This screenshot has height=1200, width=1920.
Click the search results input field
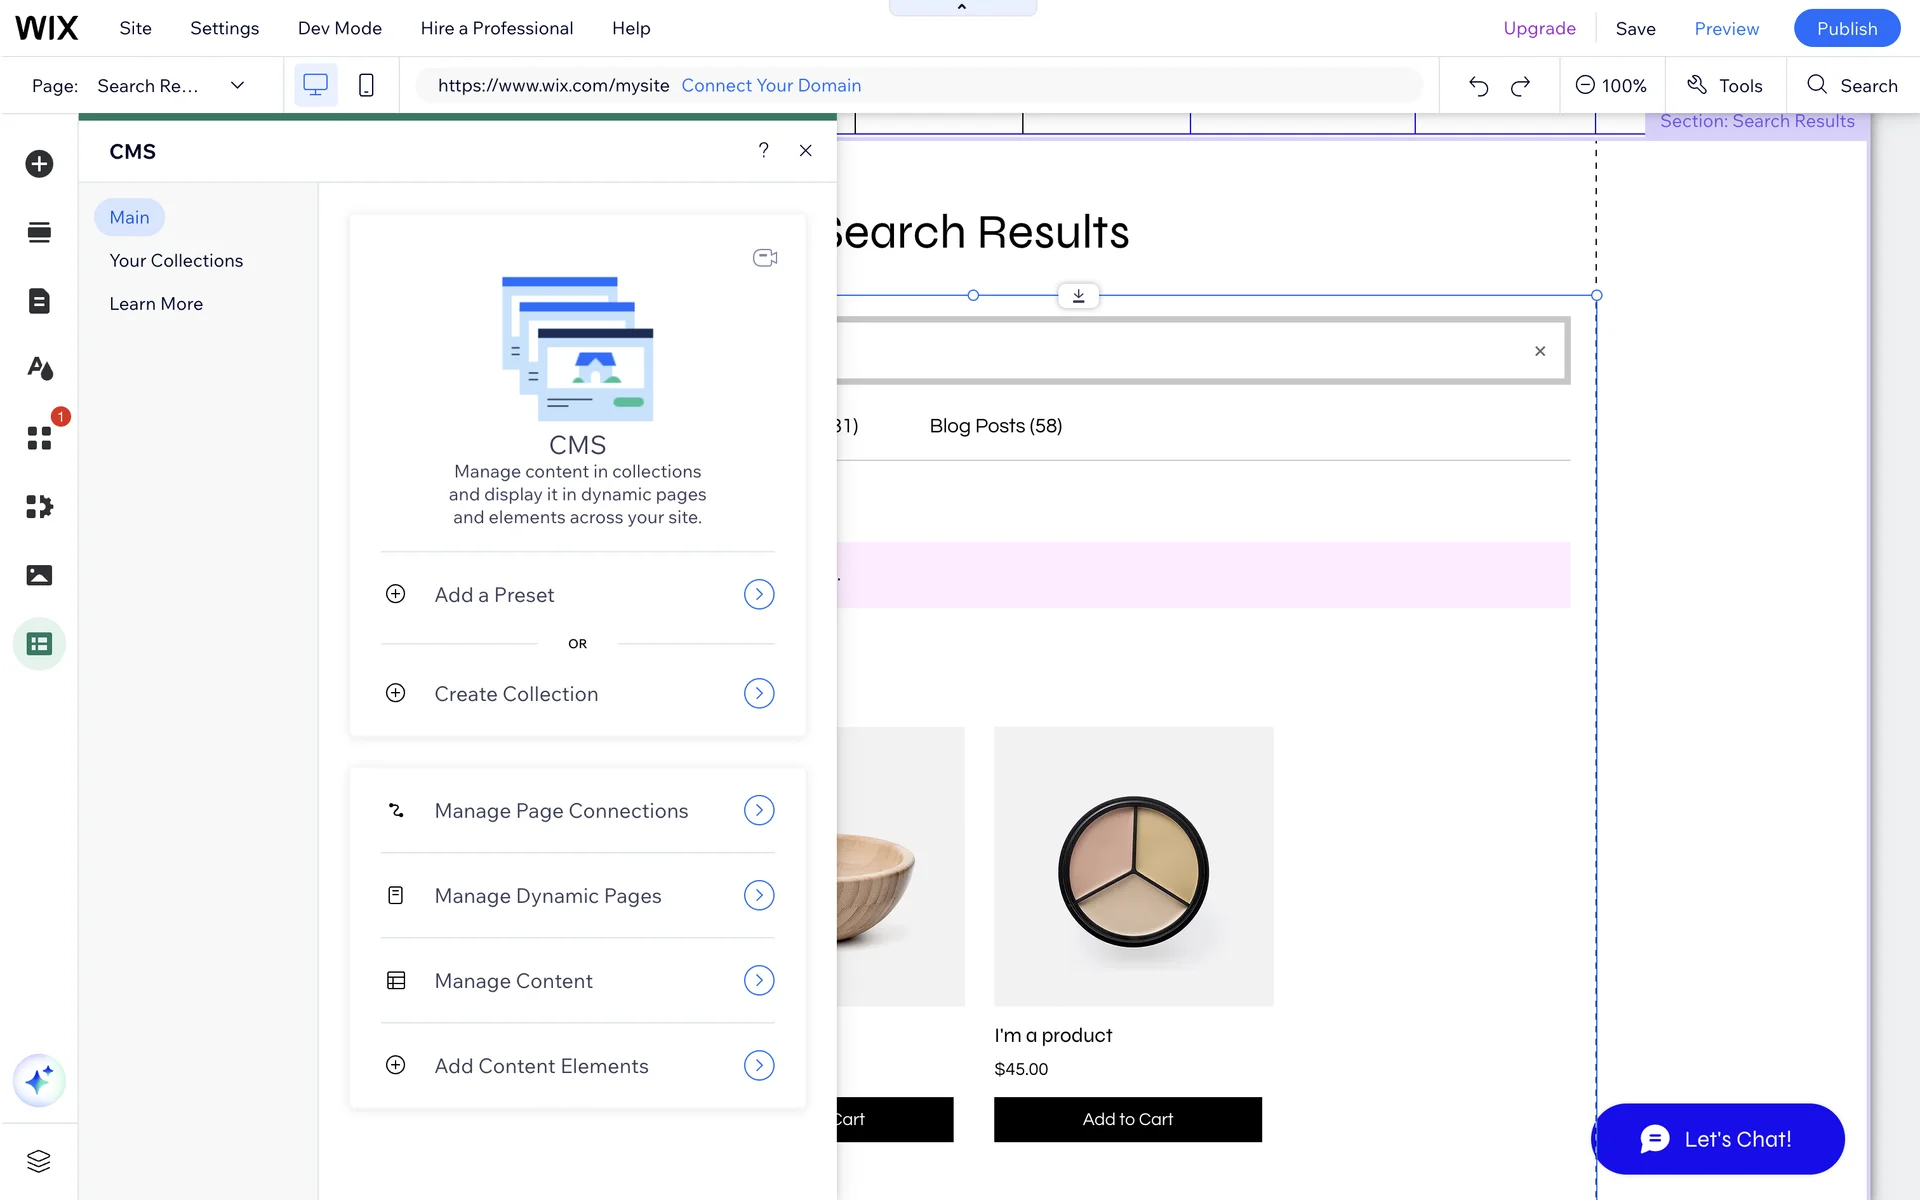[1180, 351]
